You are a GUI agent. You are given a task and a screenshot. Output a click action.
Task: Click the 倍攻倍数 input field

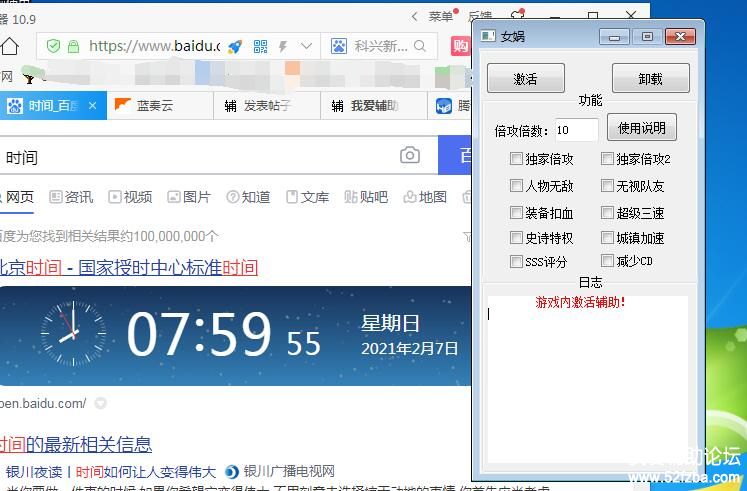pyautogui.click(x=576, y=130)
